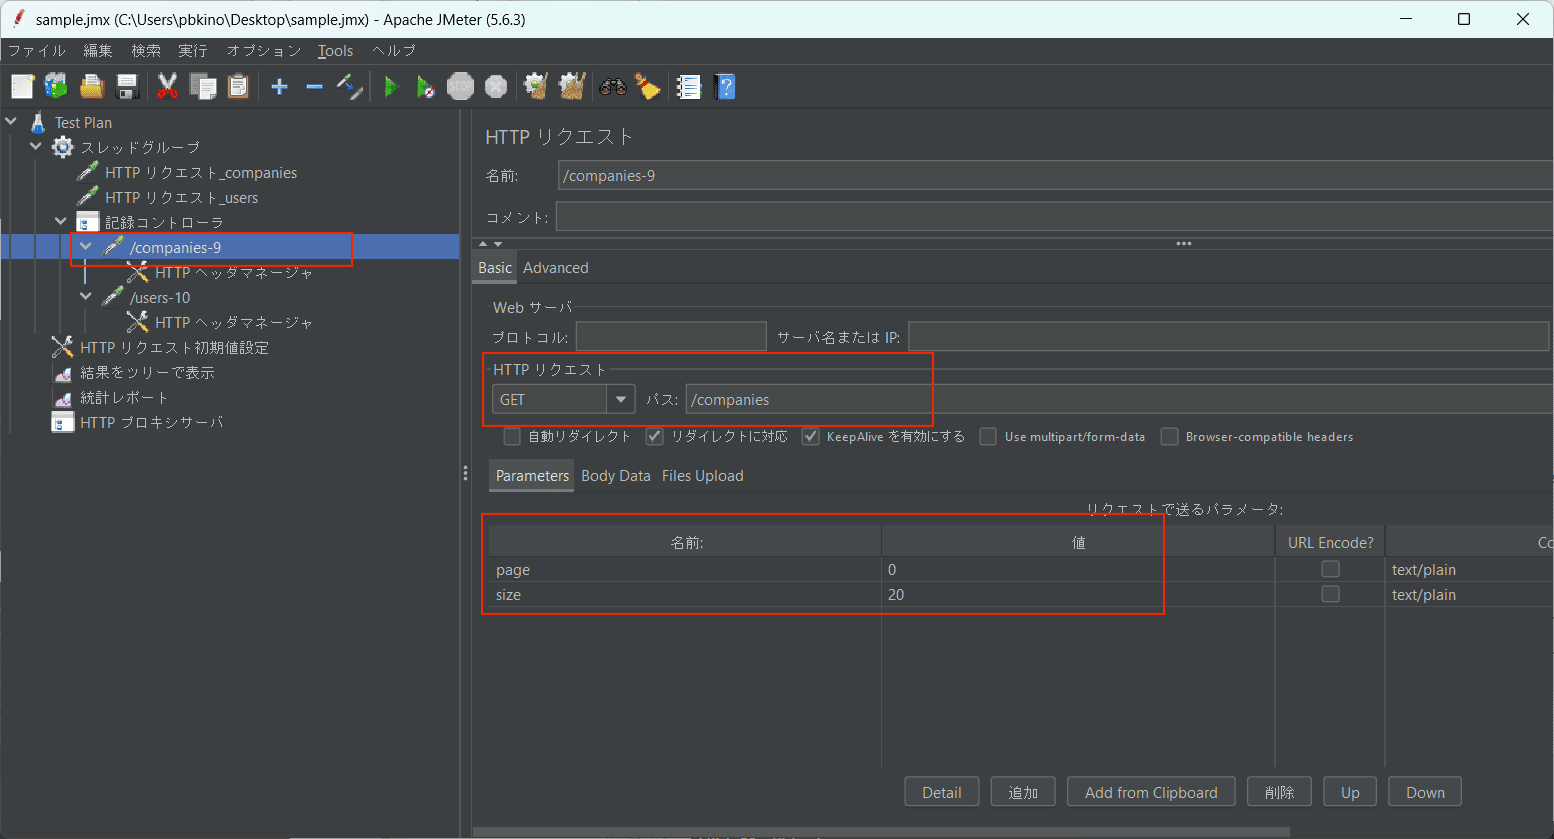The height and width of the screenshot is (839, 1554).
Task: Collapse the Test Plan tree node
Action: click(x=12, y=122)
